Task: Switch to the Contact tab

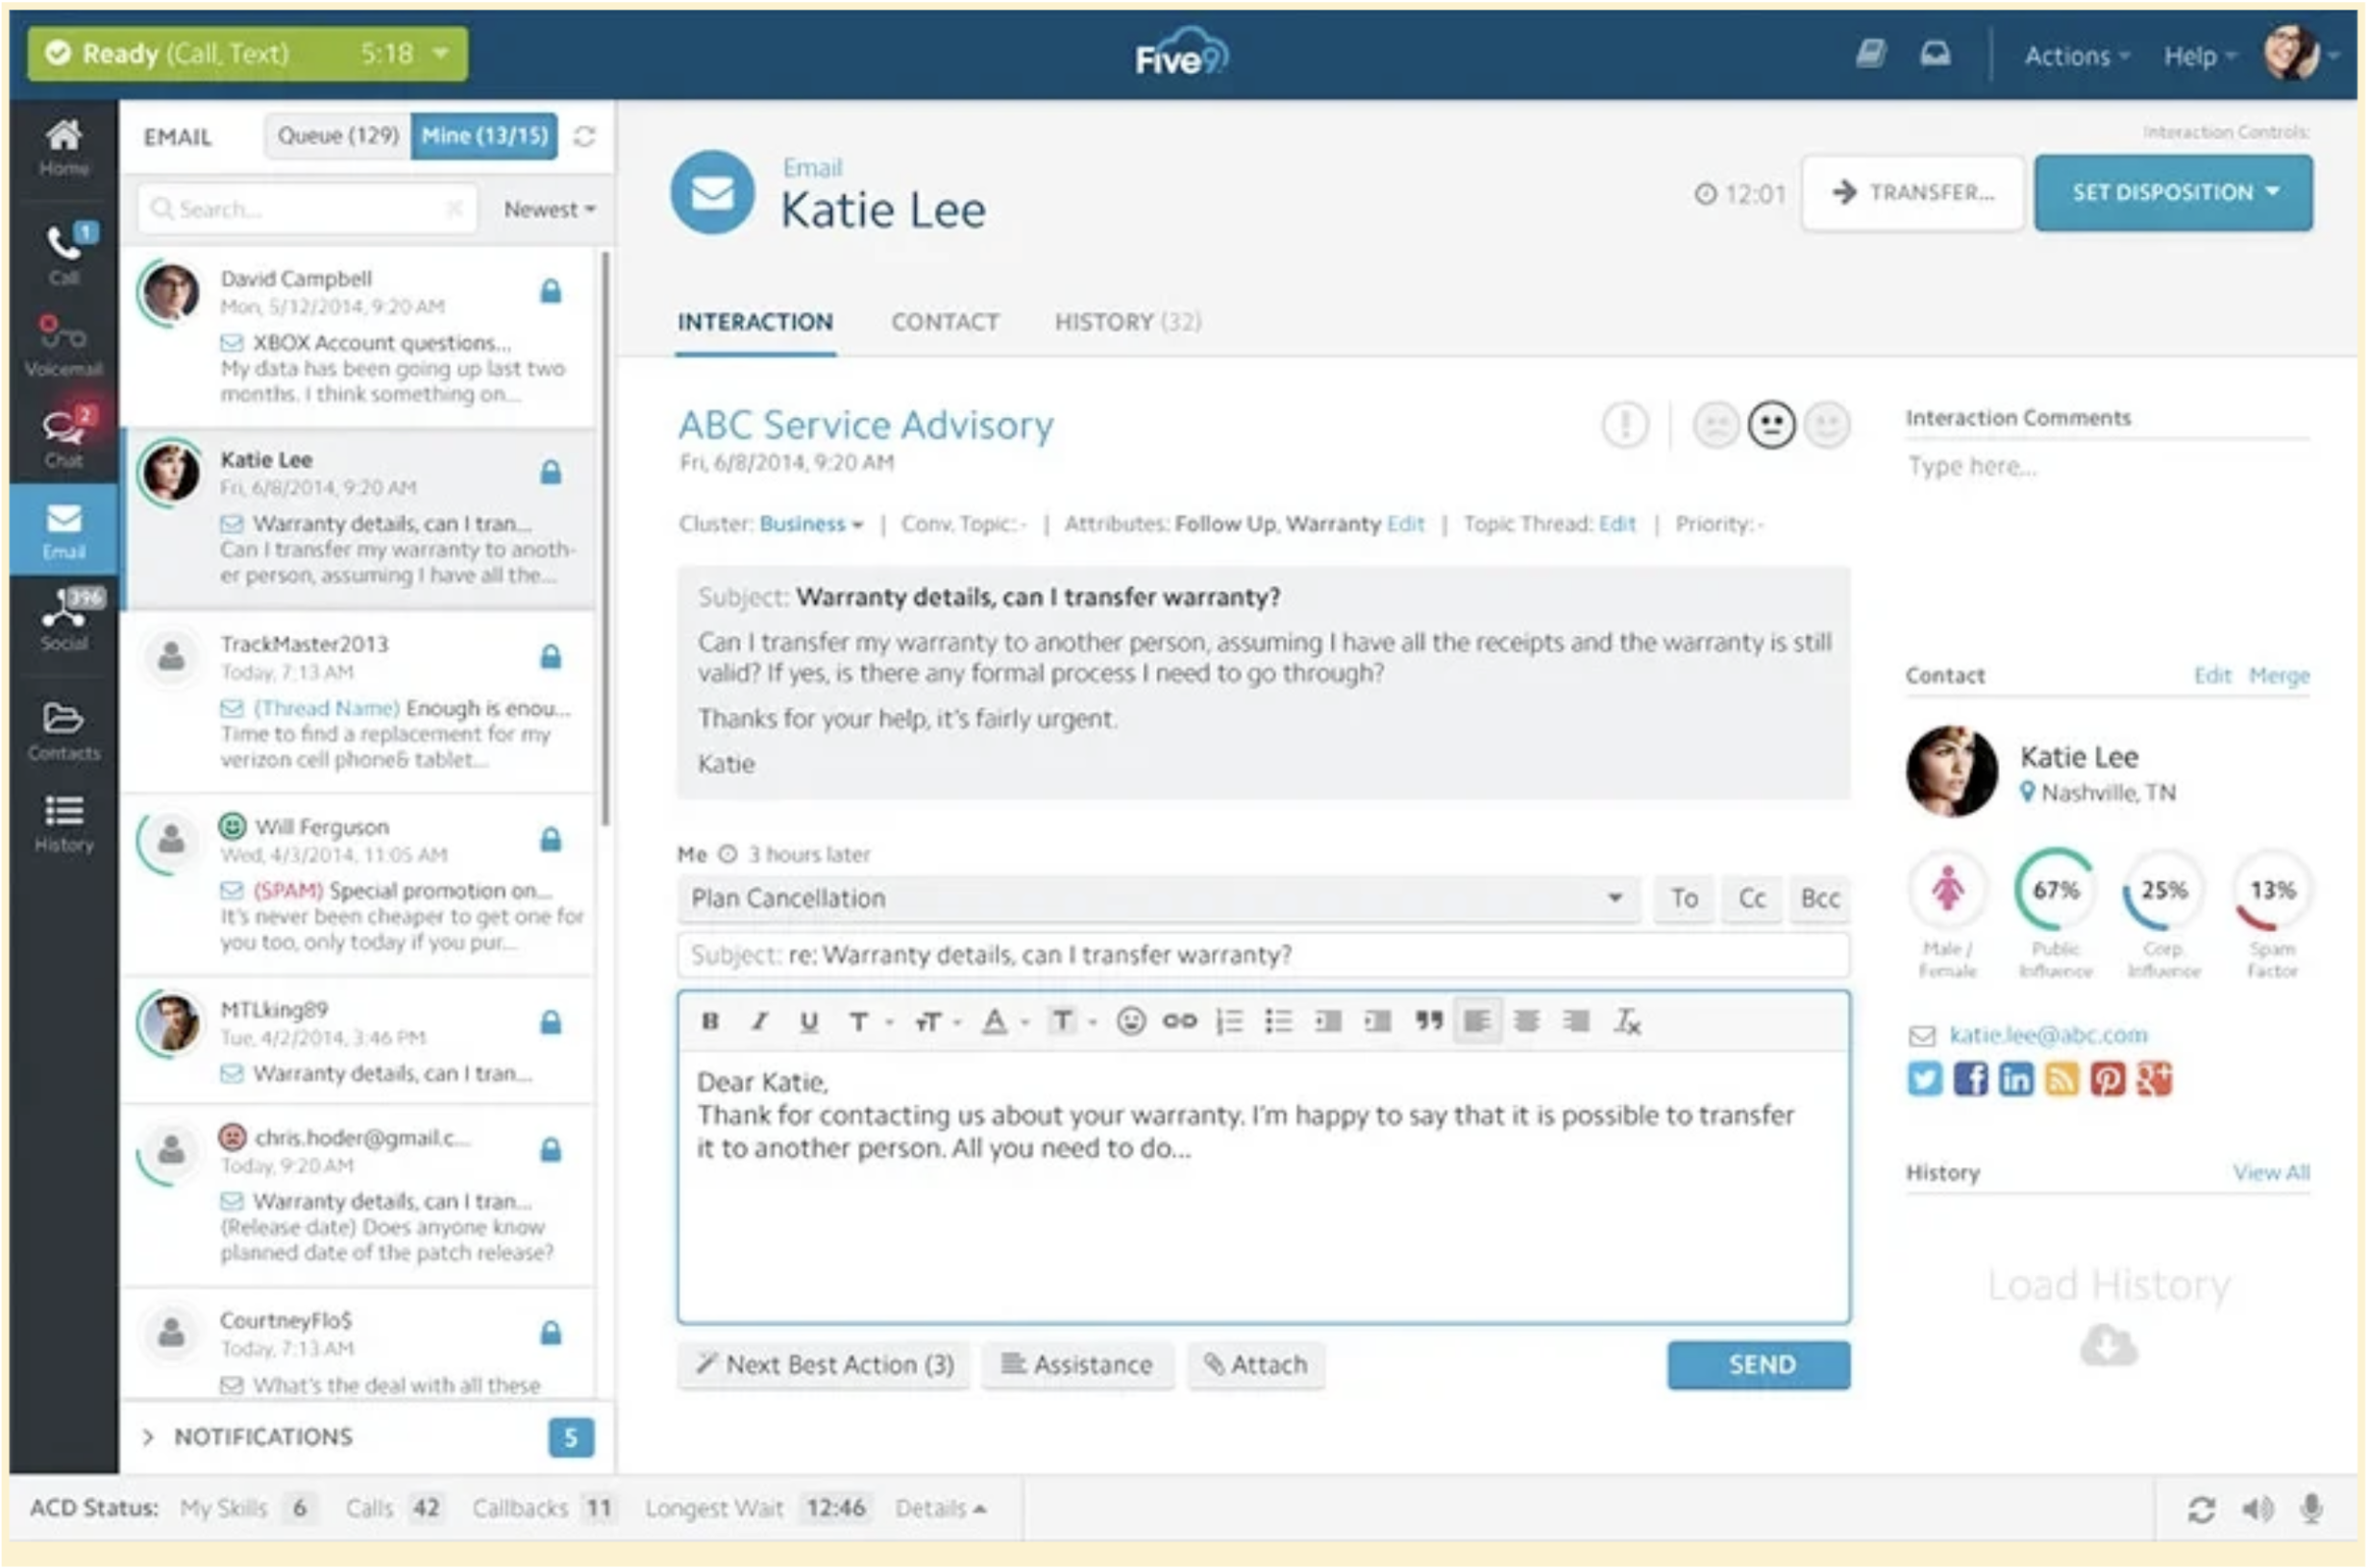Action: pyautogui.click(x=944, y=322)
